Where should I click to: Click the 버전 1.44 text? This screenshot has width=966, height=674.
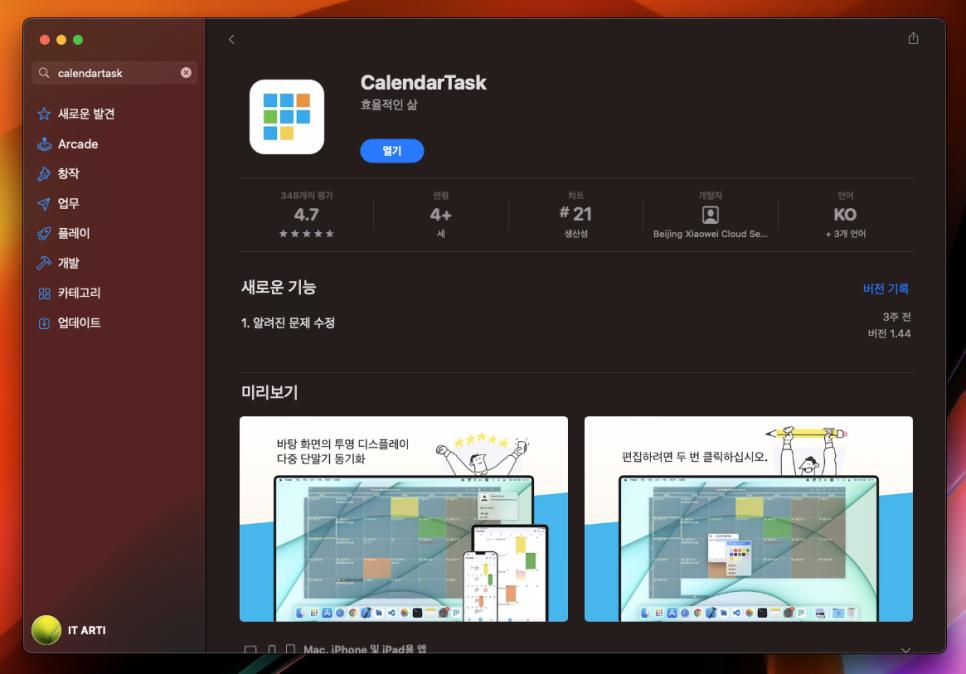tap(889, 333)
